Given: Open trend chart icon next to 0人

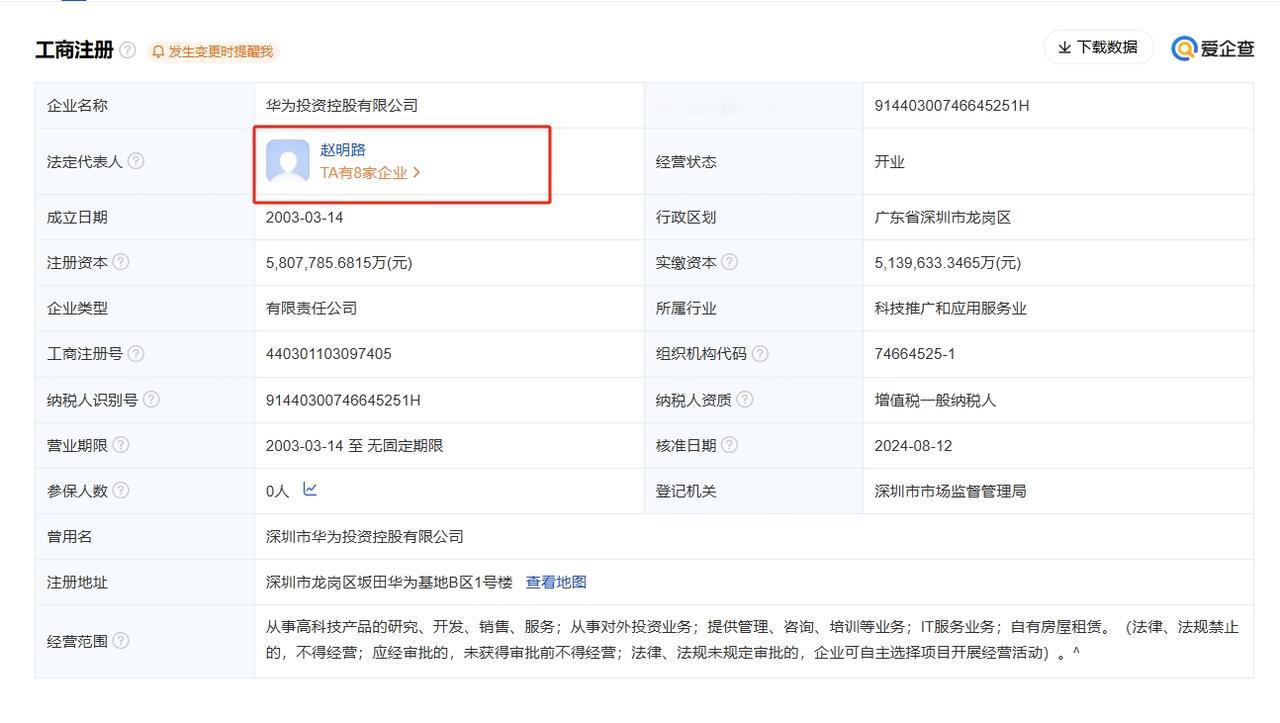Looking at the screenshot, I should coord(310,489).
